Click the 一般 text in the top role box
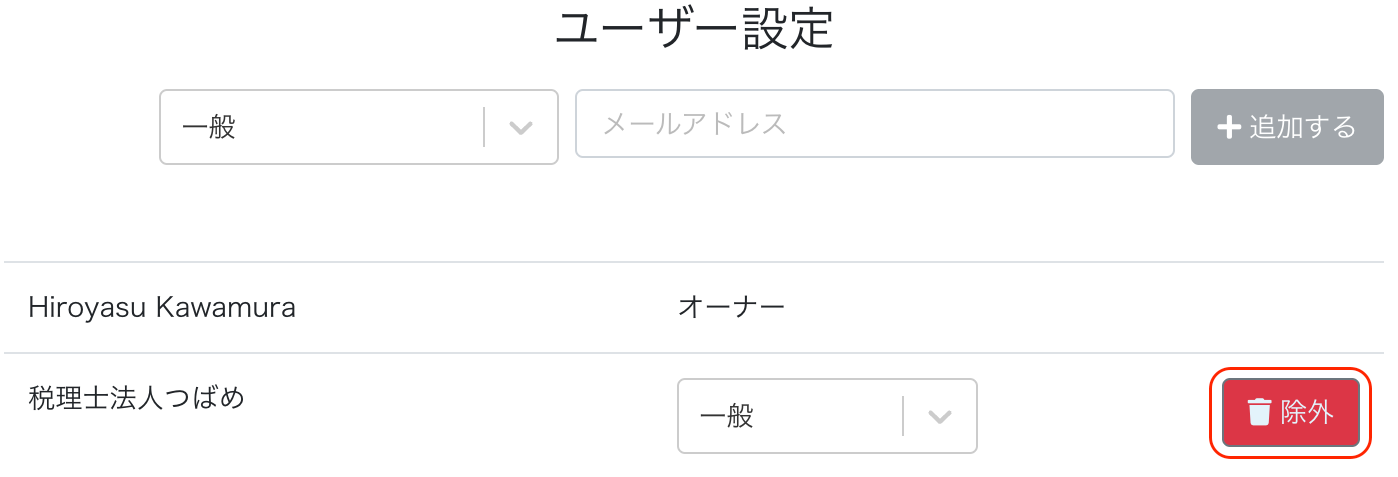This screenshot has width=1398, height=477. click(x=209, y=127)
